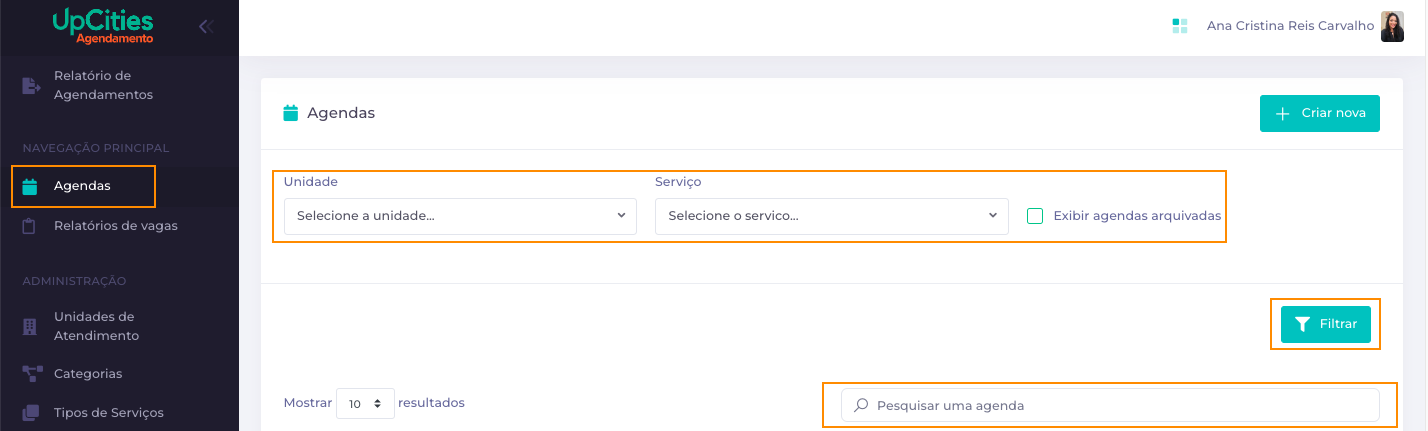
Task: Collapse the sidebar with the double chevron
Action: [206, 27]
